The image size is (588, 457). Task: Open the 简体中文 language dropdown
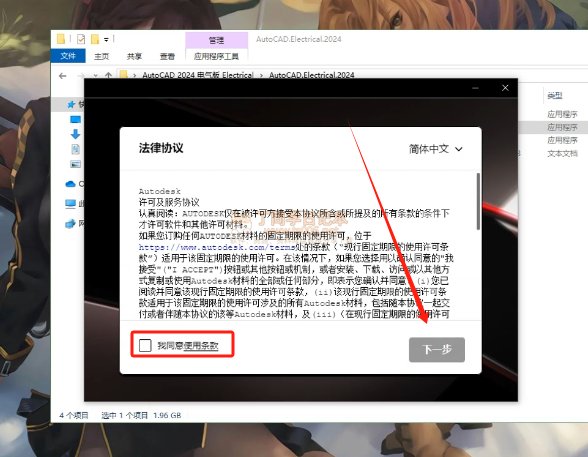[435, 149]
